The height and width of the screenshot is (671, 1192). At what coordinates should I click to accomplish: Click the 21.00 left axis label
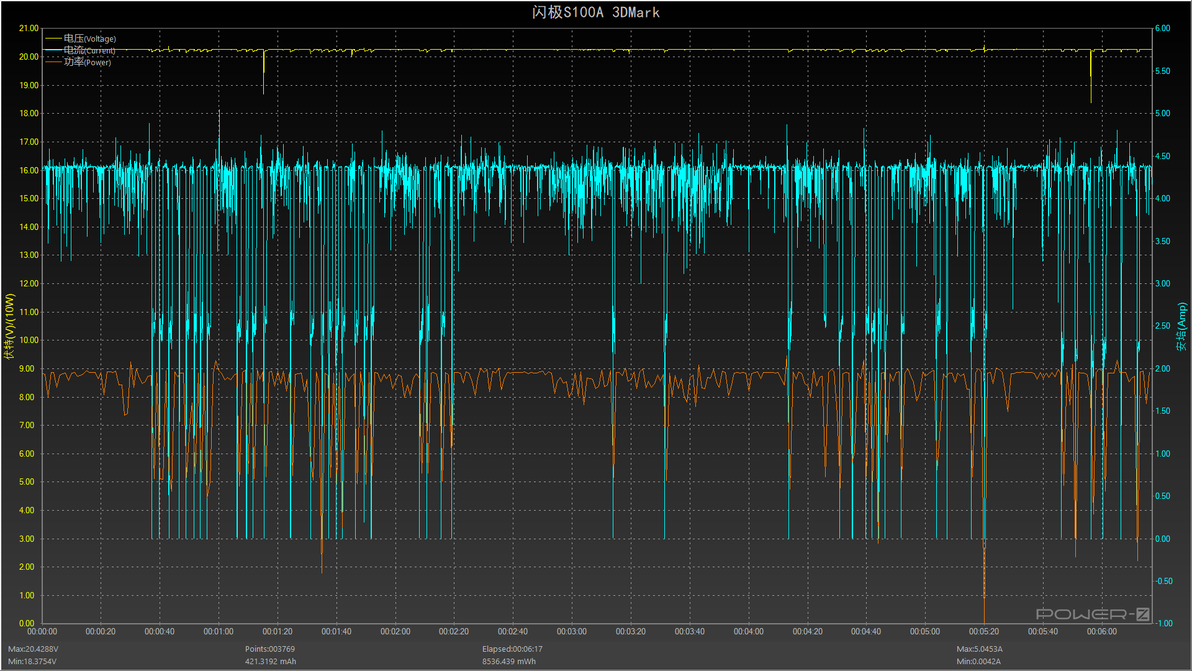[28, 28]
